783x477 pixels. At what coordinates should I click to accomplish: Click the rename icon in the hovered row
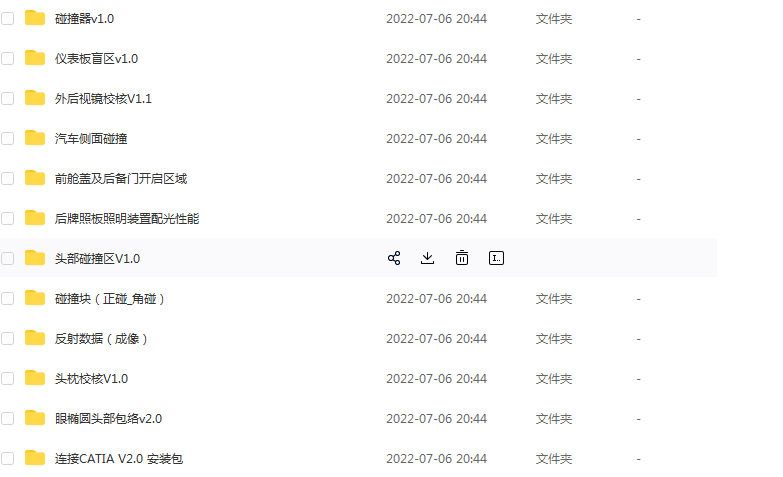[x=496, y=258]
